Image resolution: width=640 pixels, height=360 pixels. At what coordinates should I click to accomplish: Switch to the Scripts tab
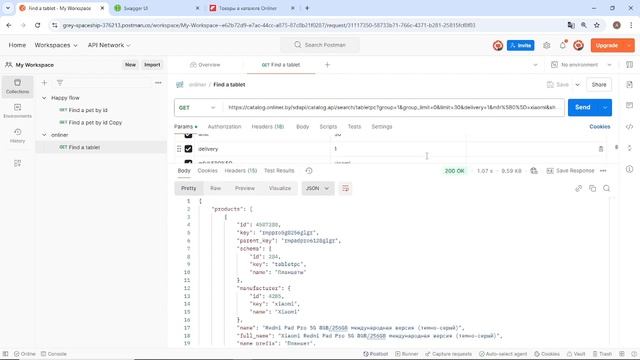328,127
